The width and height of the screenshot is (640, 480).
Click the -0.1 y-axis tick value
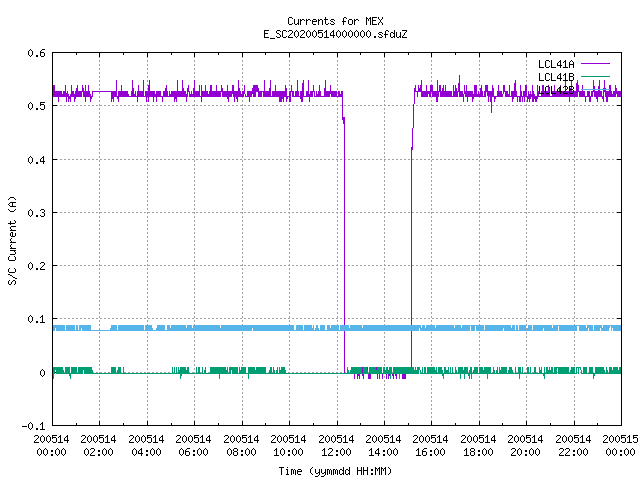pos(33,426)
